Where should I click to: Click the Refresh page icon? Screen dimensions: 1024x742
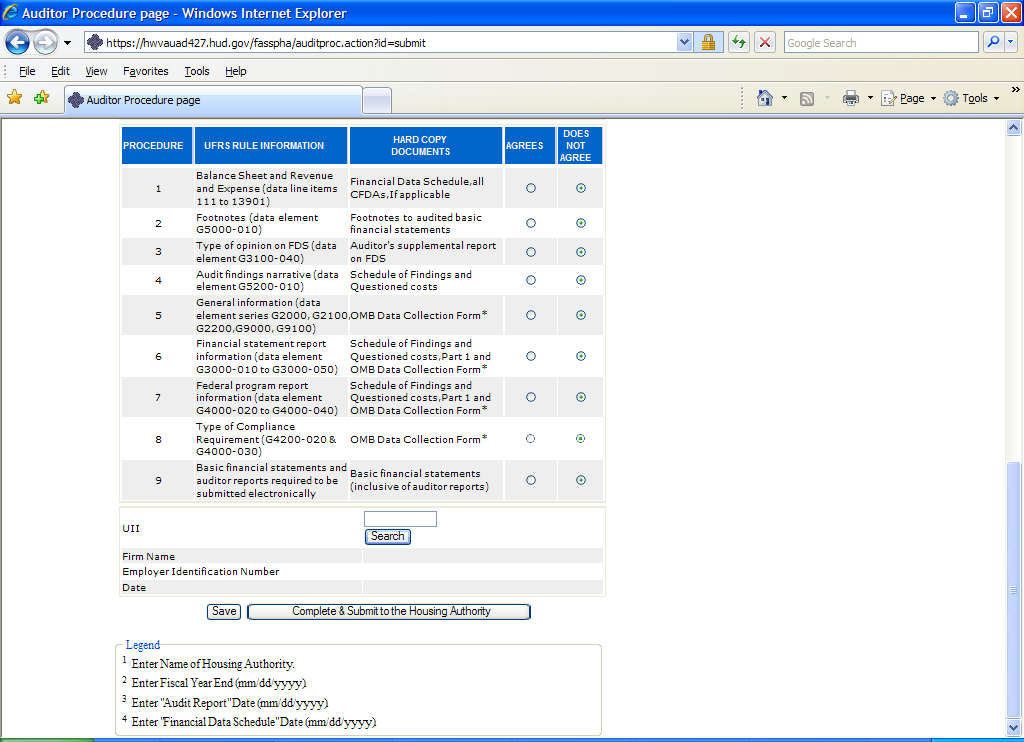click(x=739, y=43)
